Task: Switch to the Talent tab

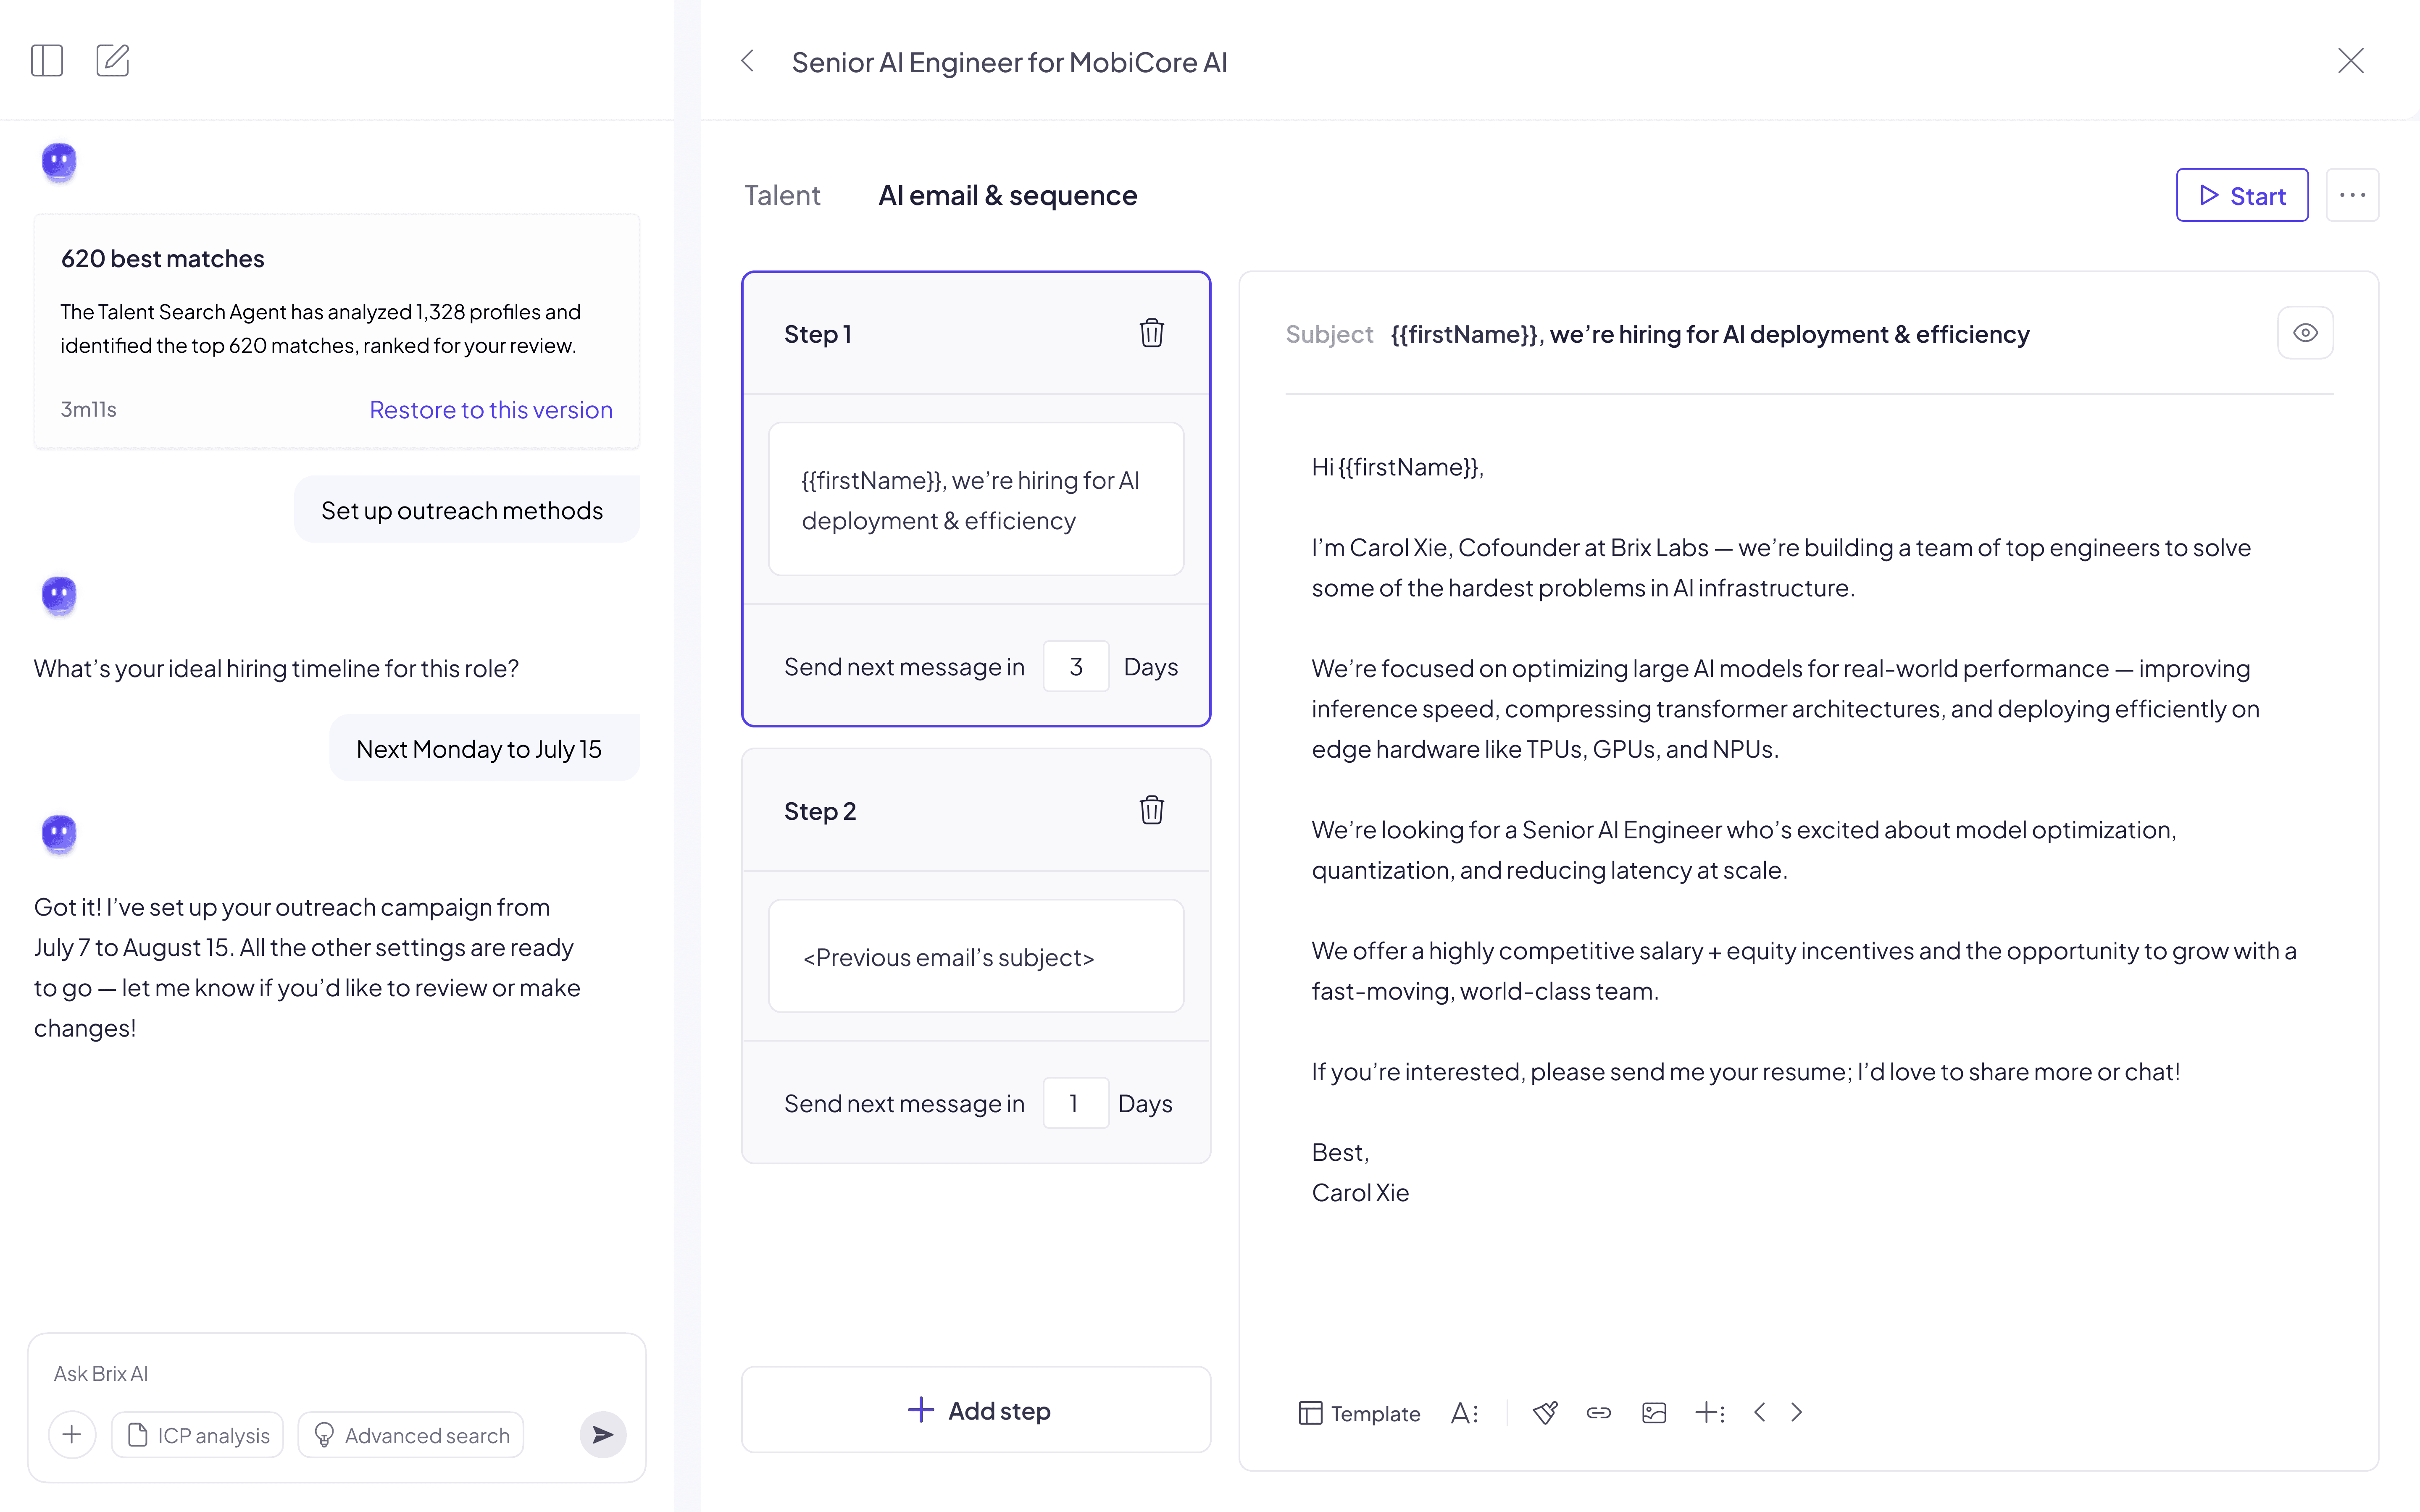Action: (x=782, y=195)
